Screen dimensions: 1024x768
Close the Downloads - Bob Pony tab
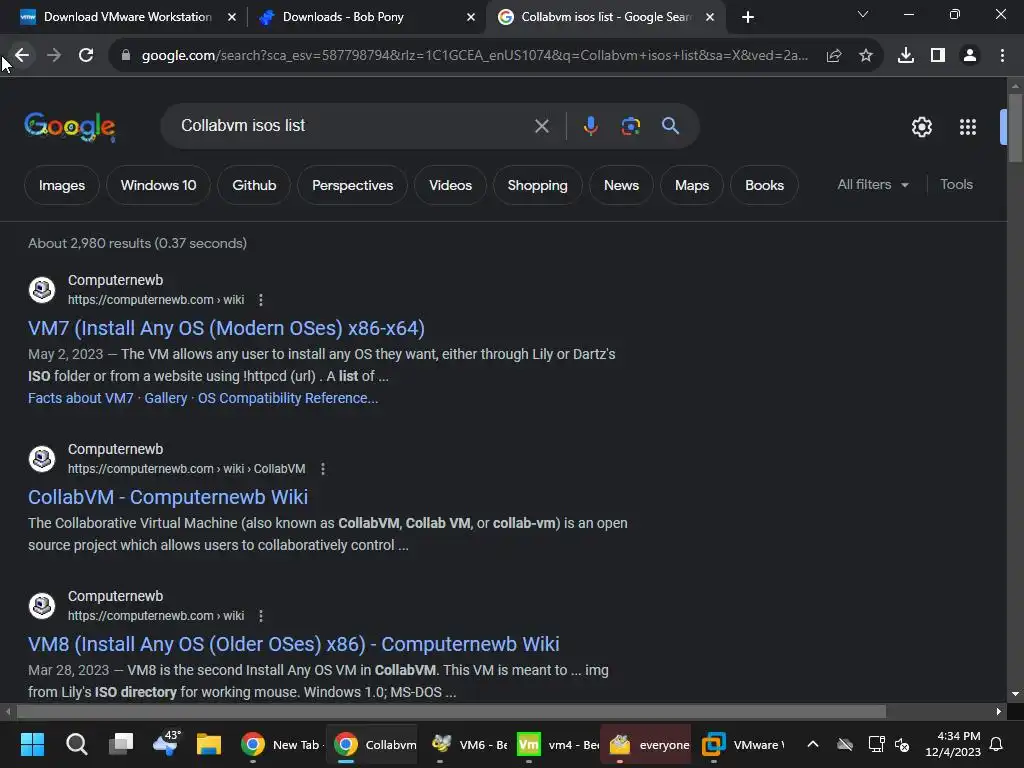point(471,17)
